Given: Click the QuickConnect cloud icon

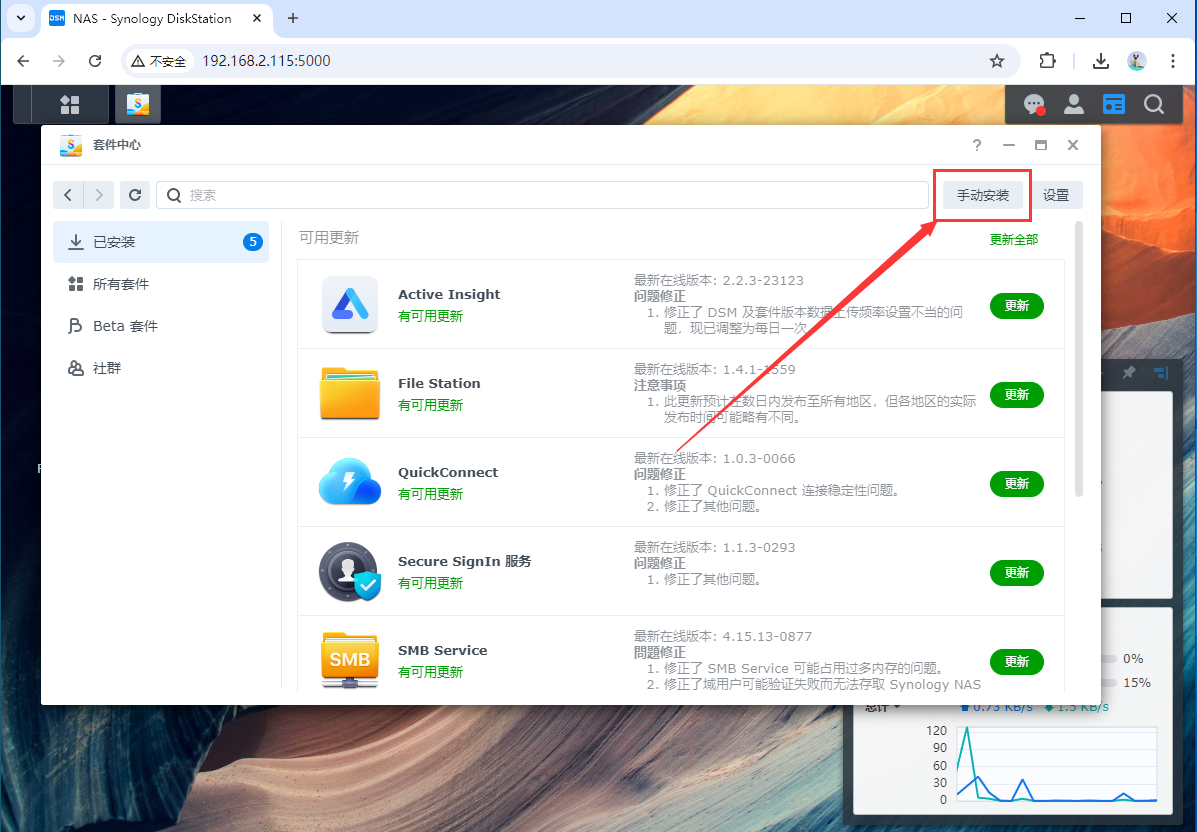Looking at the screenshot, I should coord(350,483).
